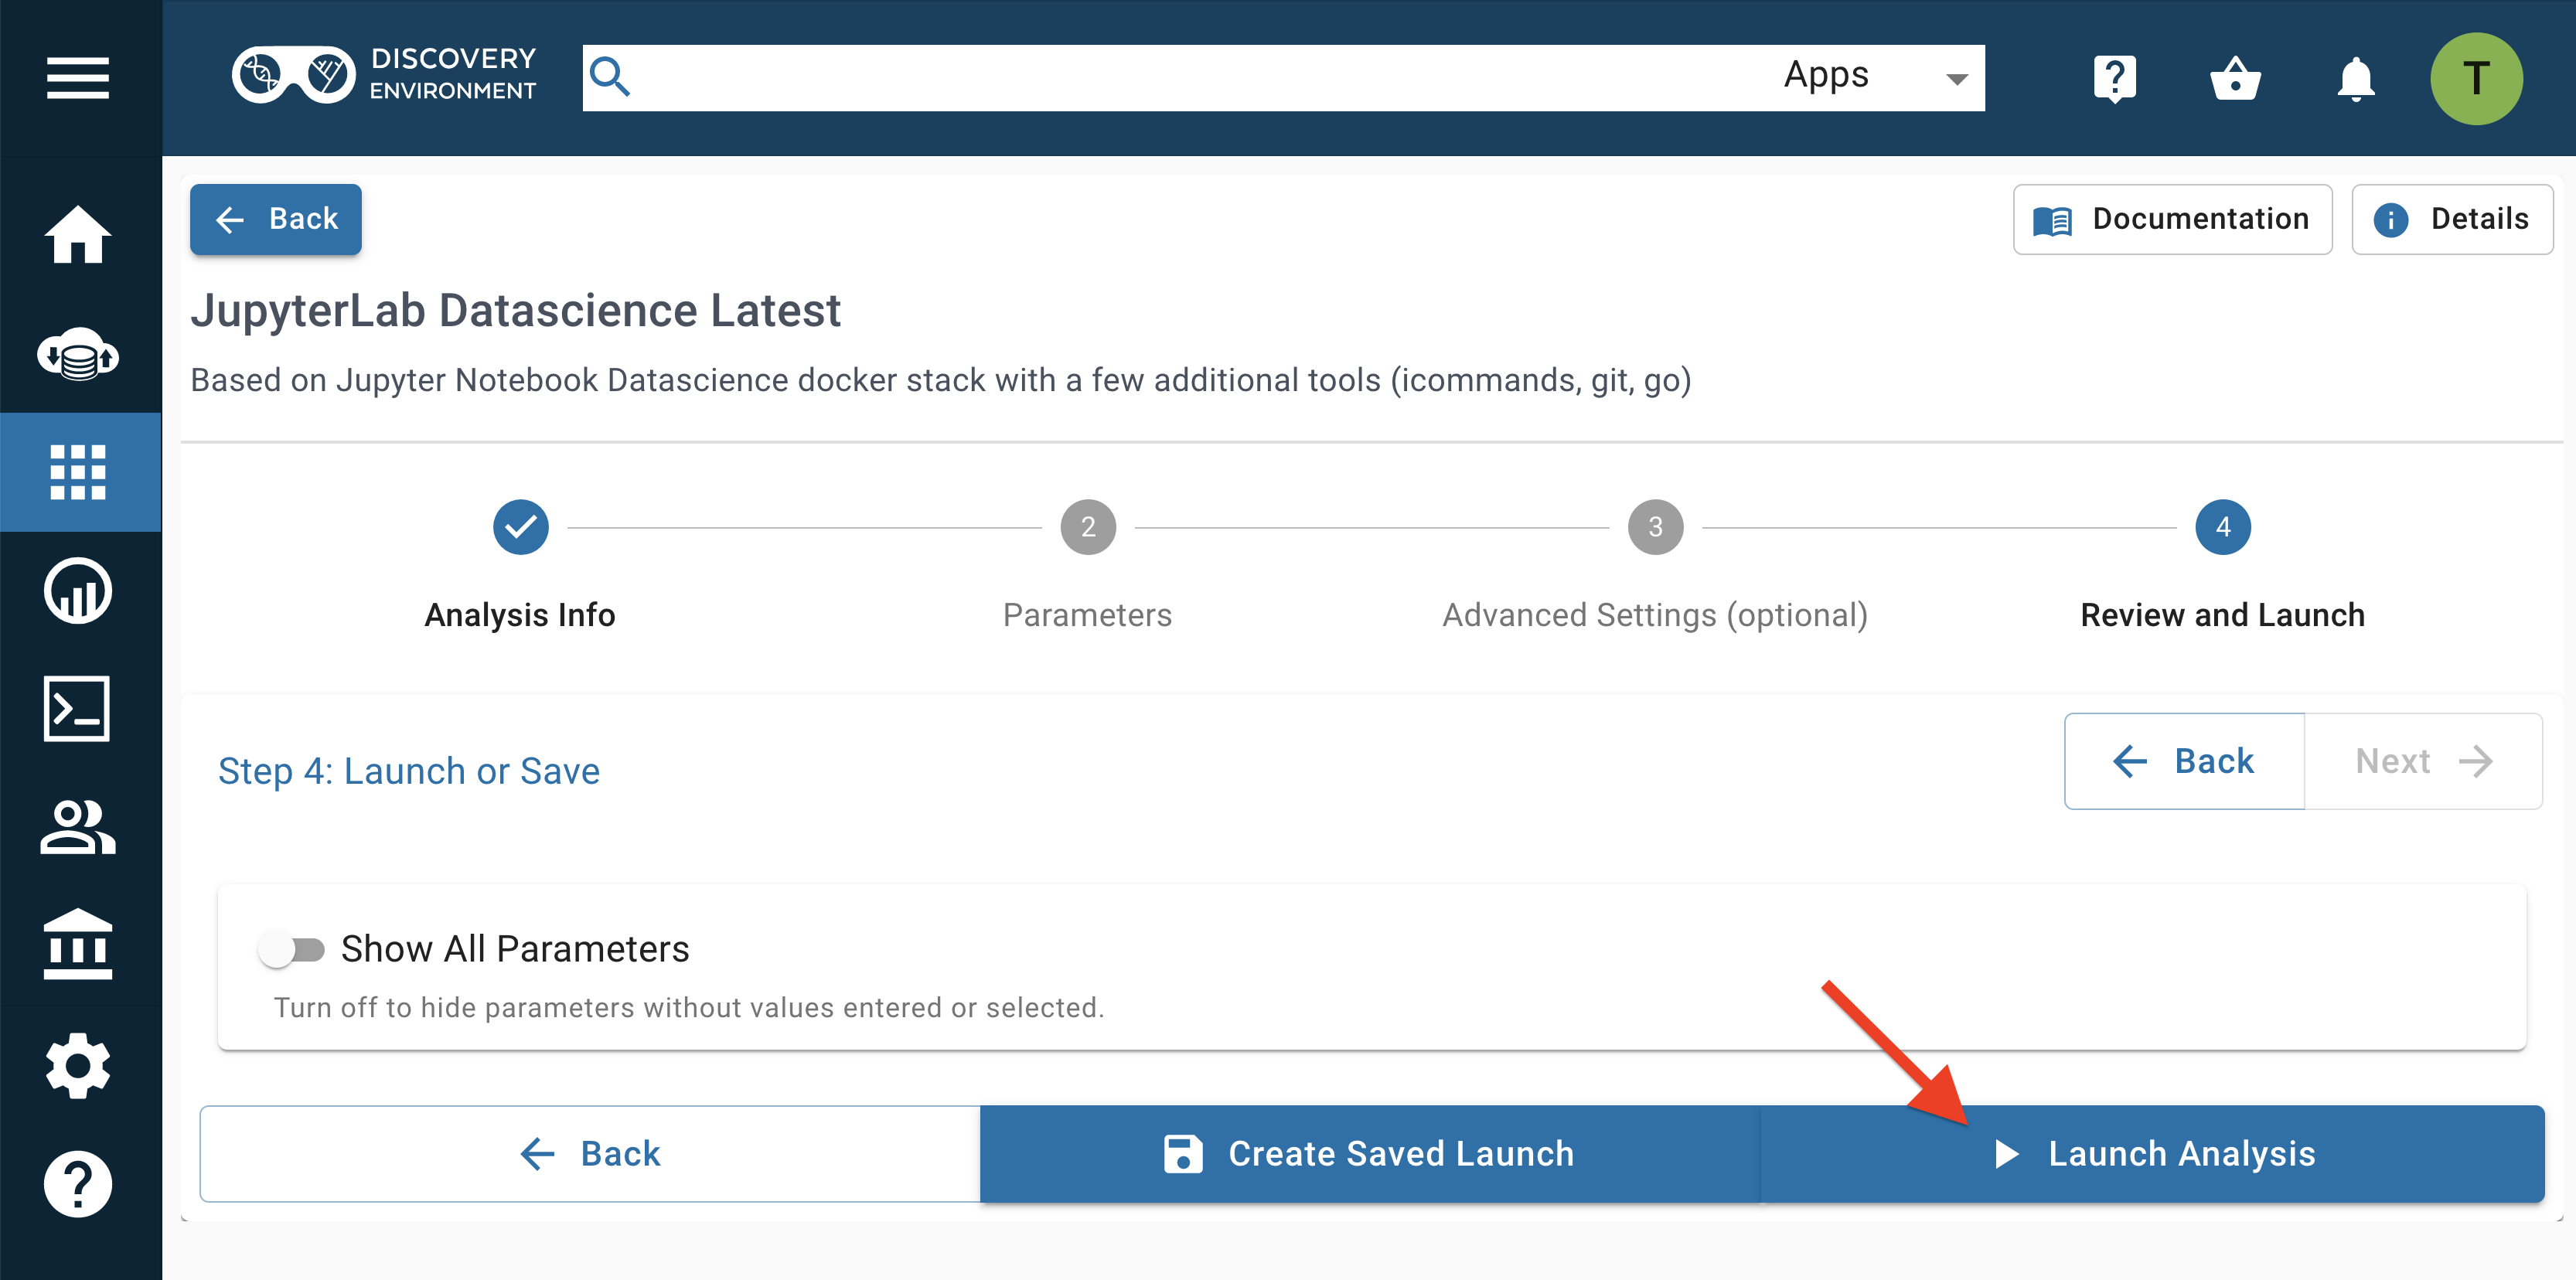
Task: Open the Data cloud storage section
Action: click(77, 354)
